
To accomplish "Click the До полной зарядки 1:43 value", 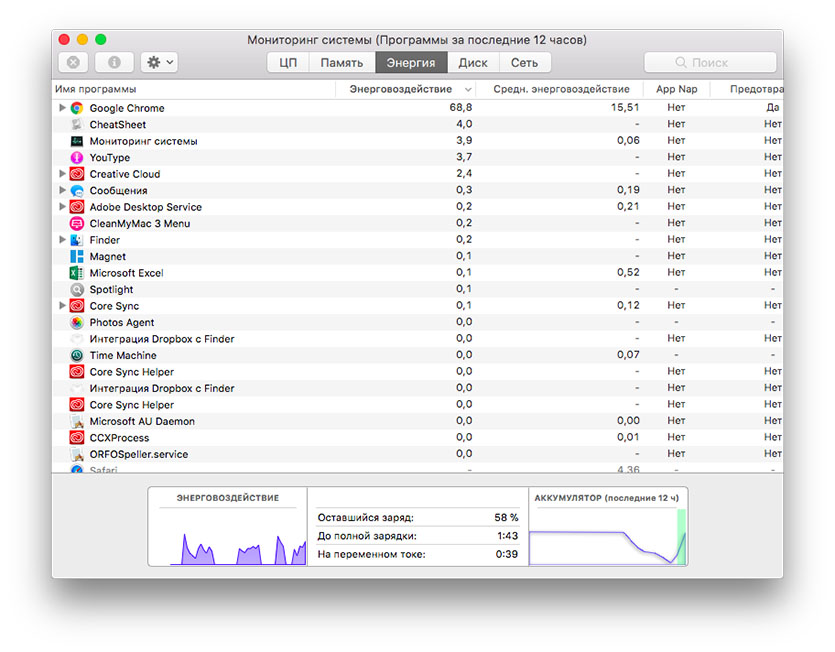I will tap(507, 536).
